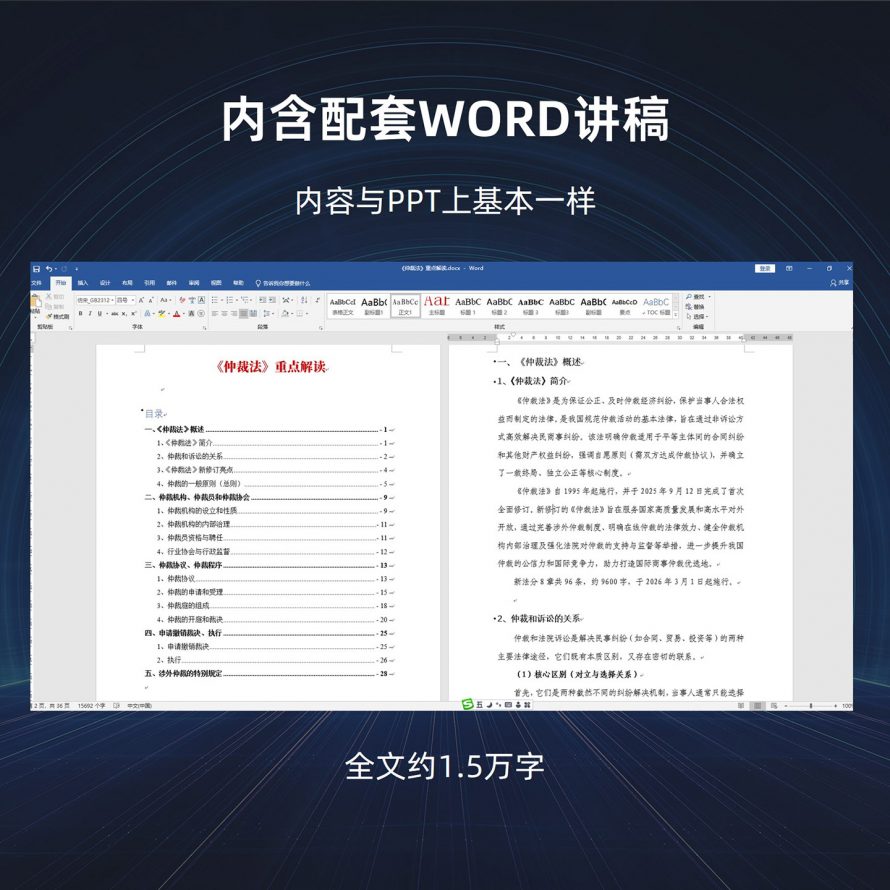890x890 pixels.
Task: Click the 登录 sign-in button
Action: tap(765, 268)
